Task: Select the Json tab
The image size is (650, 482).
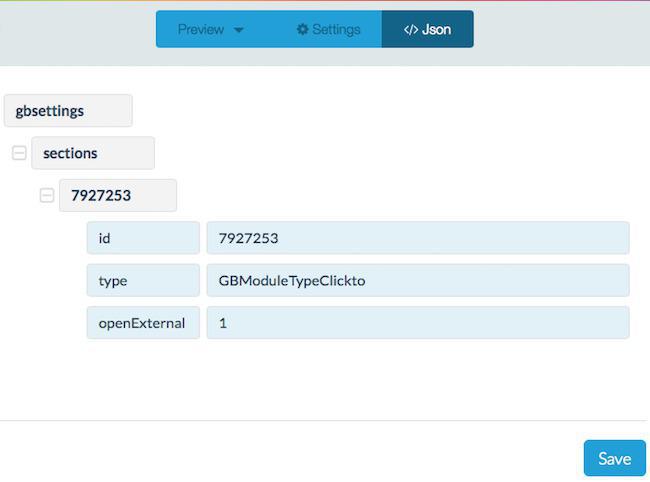Action: (427, 30)
